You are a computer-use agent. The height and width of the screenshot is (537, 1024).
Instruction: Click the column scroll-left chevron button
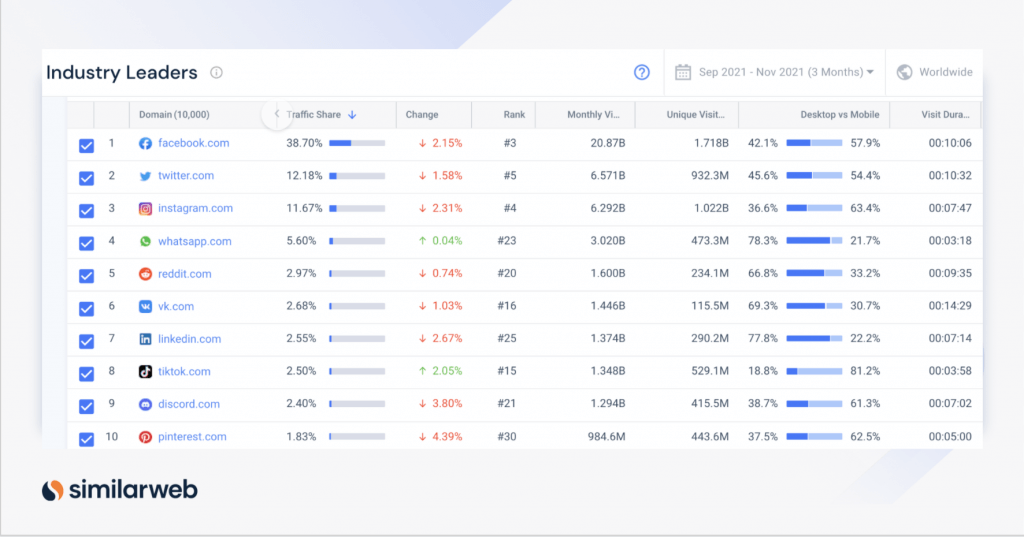coord(277,114)
